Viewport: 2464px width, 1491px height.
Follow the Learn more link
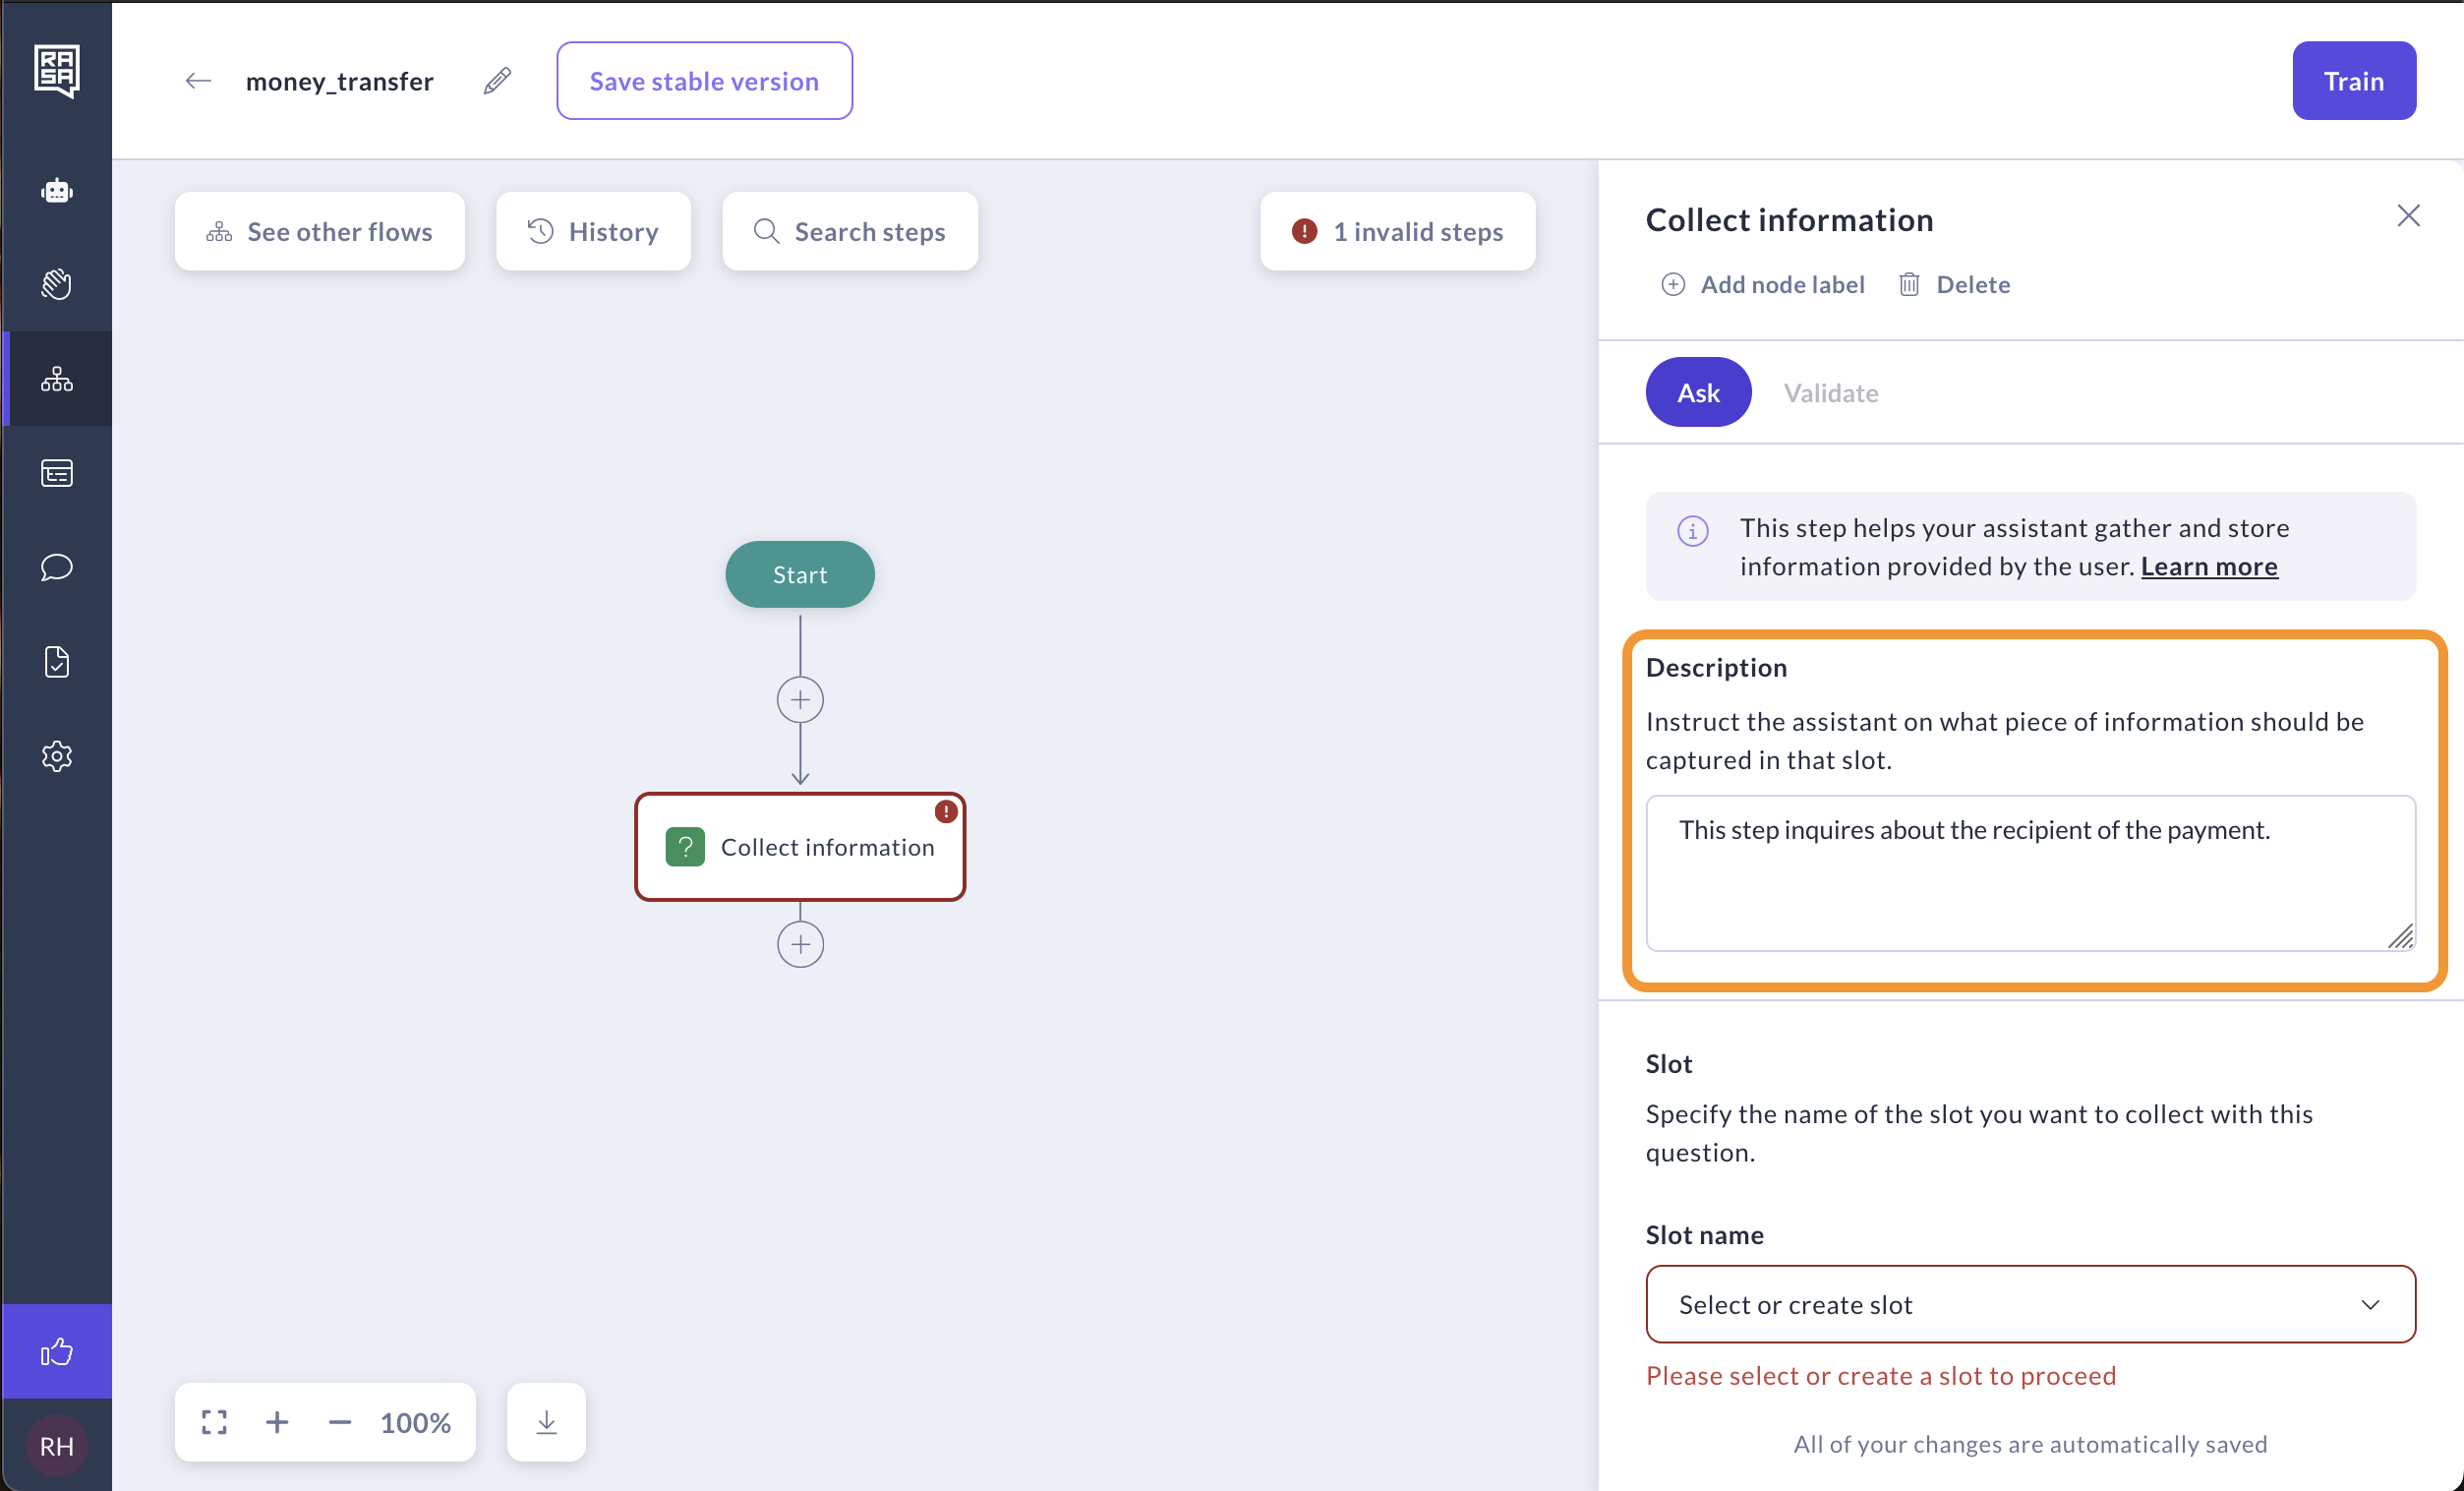pos(2208,567)
